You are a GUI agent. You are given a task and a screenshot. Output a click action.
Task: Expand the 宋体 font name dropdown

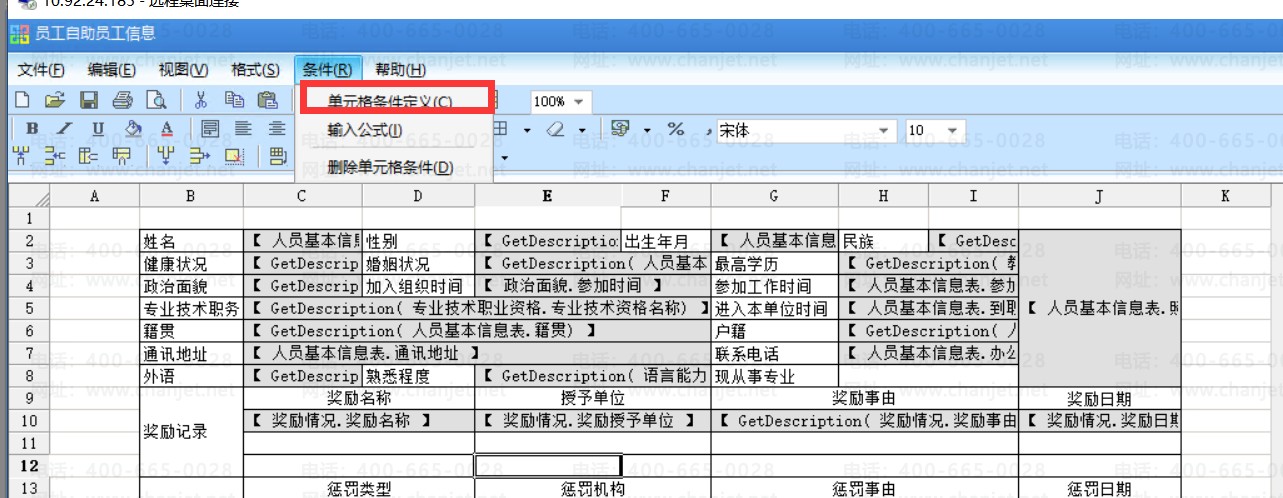click(884, 130)
